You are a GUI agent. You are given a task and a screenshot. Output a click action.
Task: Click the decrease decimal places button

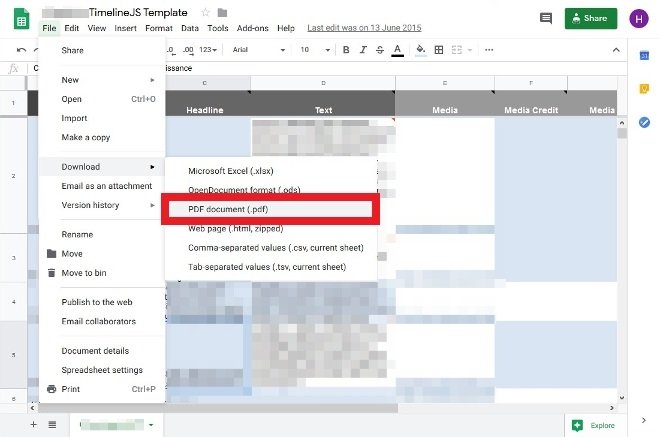170,50
